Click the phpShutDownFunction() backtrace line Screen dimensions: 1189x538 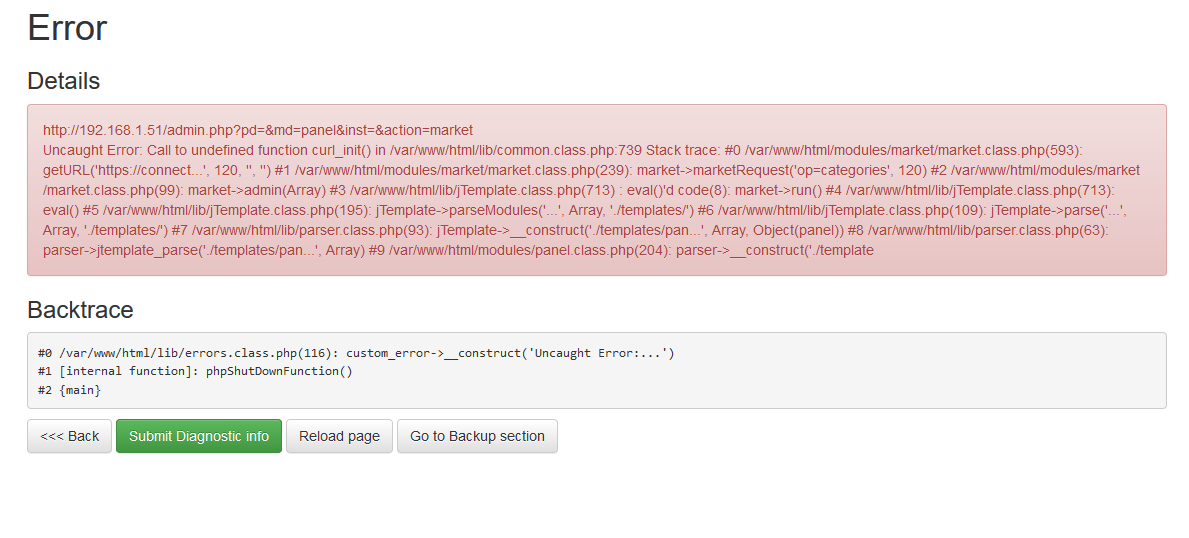[279, 371]
